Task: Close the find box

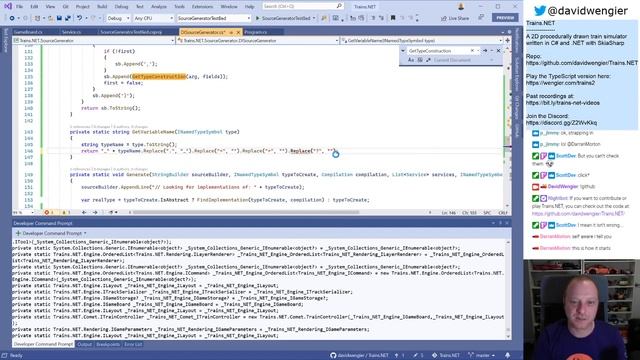Action: point(498,51)
